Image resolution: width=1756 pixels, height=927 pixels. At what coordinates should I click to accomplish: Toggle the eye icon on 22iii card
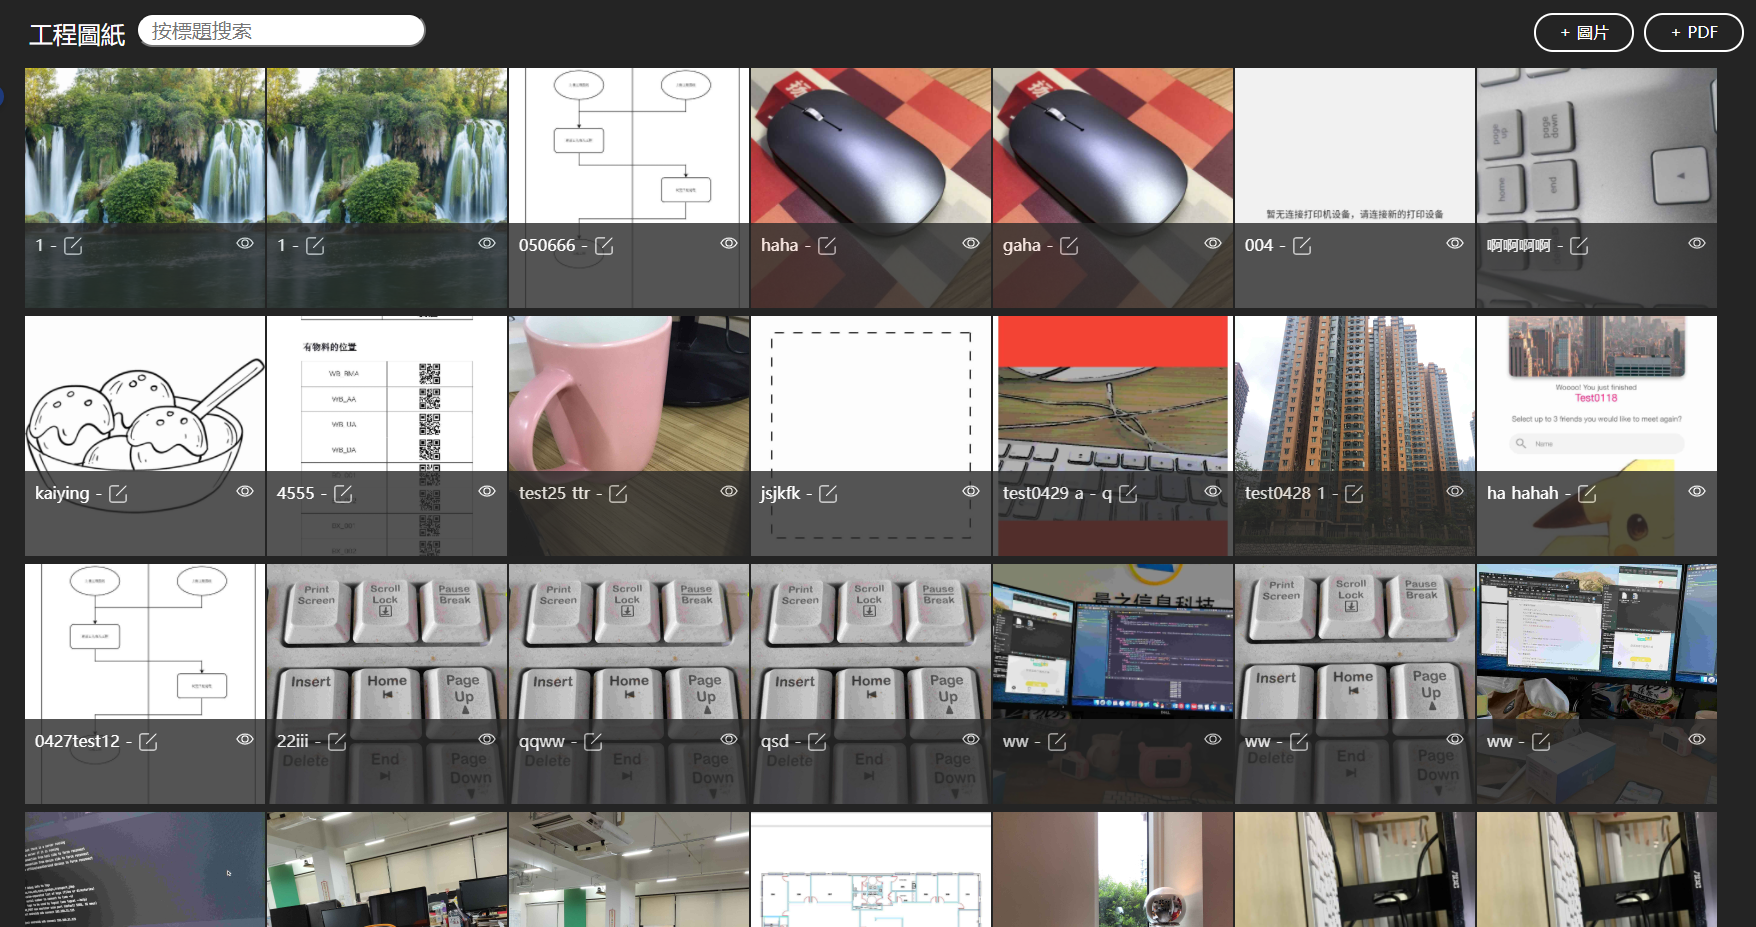tap(487, 739)
